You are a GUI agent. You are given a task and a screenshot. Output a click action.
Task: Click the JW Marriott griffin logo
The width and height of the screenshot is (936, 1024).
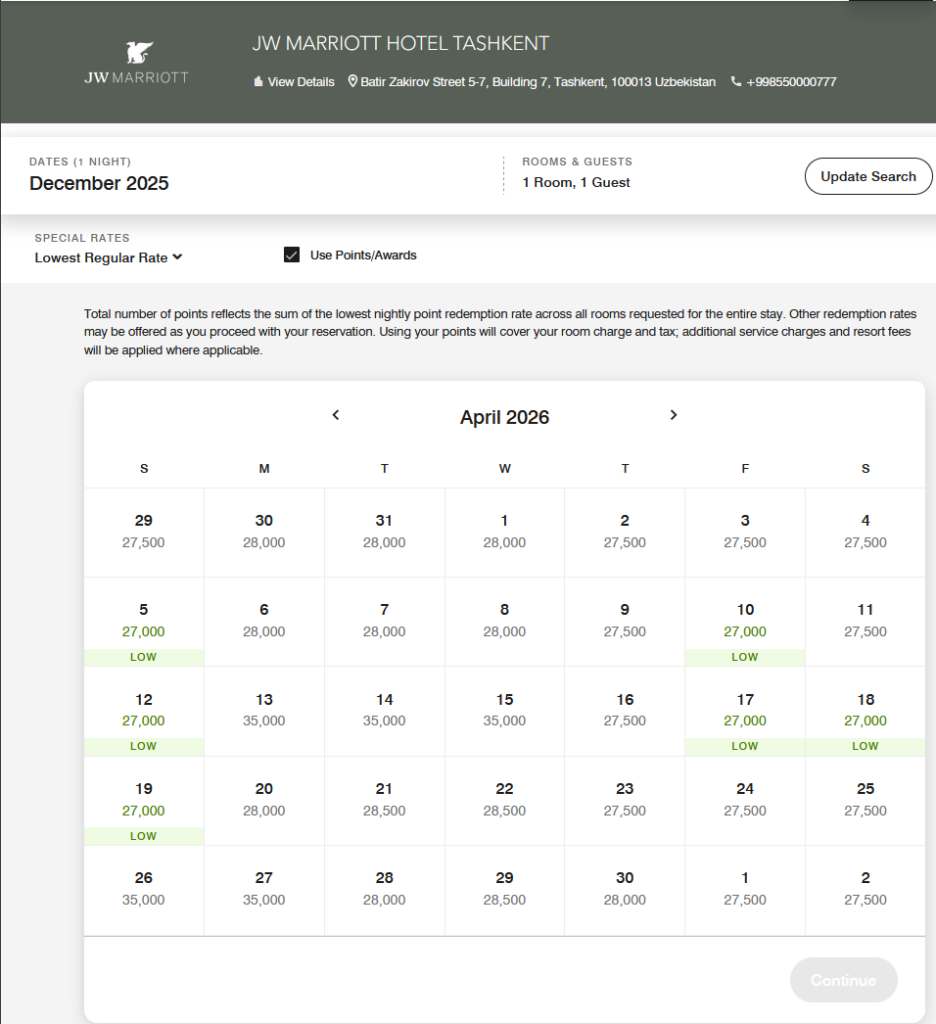point(136,55)
